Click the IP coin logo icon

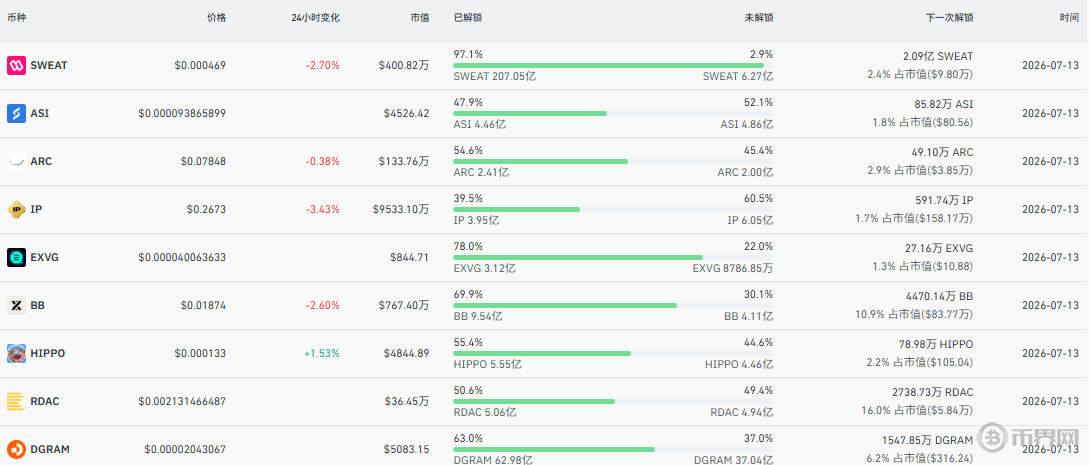point(16,209)
